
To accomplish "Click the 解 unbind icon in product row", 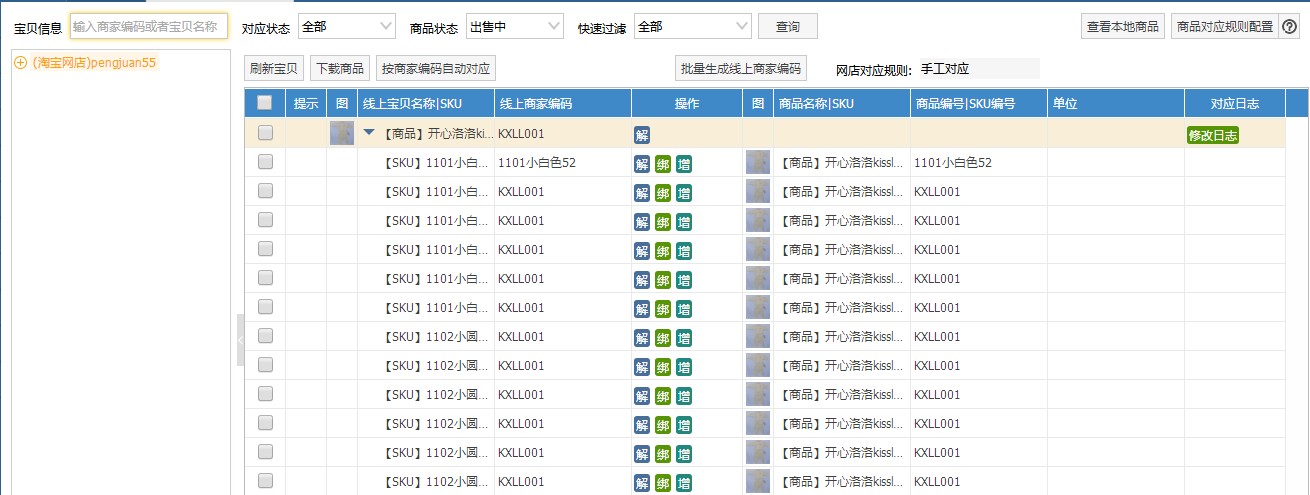I will [x=642, y=134].
